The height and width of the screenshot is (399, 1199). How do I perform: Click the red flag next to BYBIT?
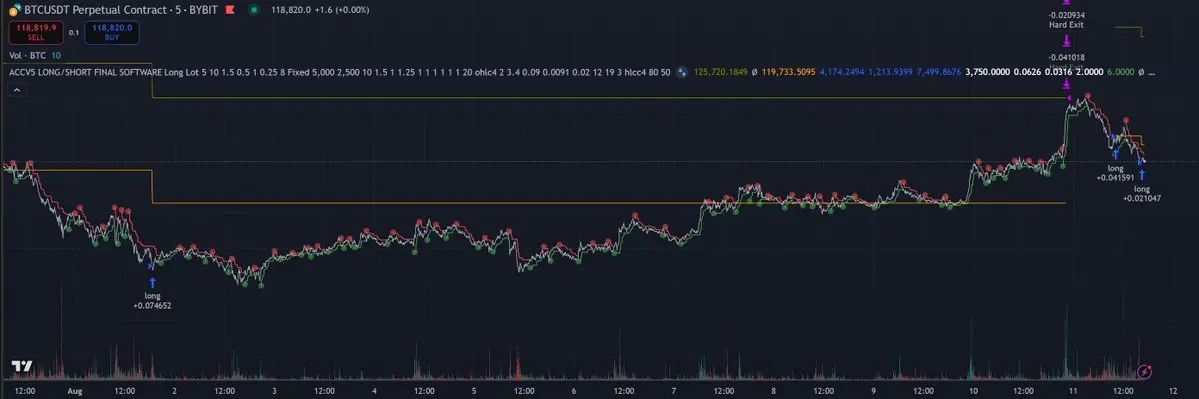tap(229, 10)
